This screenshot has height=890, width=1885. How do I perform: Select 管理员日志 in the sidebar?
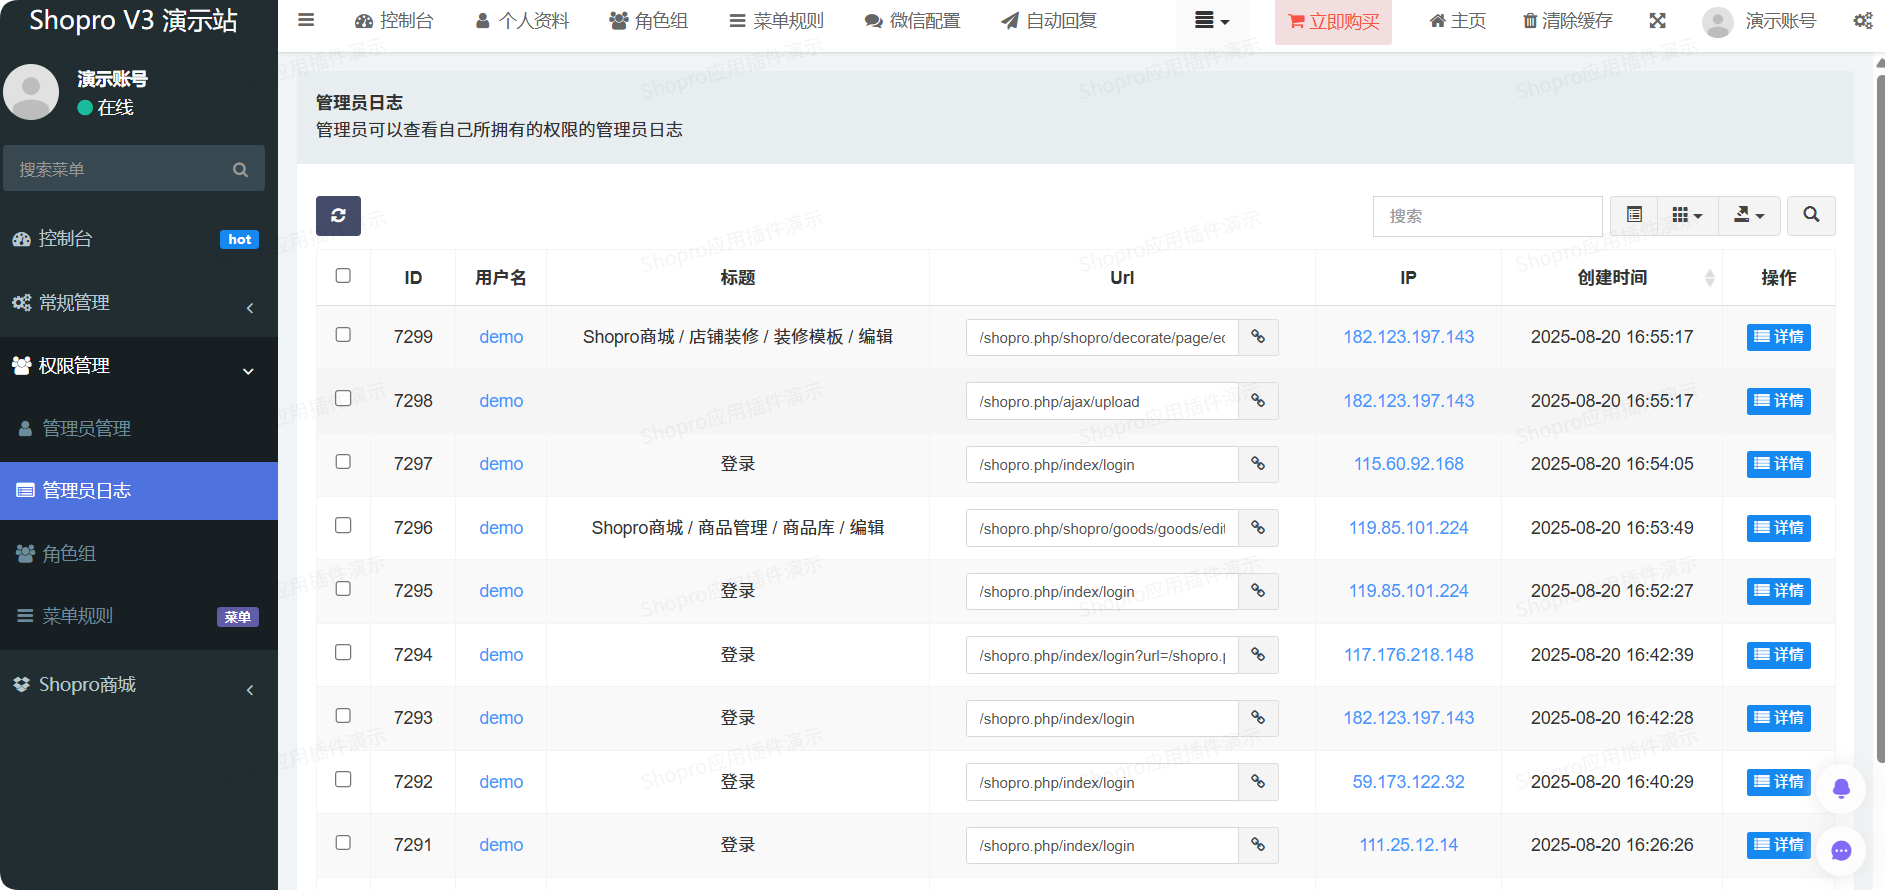(x=139, y=491)
